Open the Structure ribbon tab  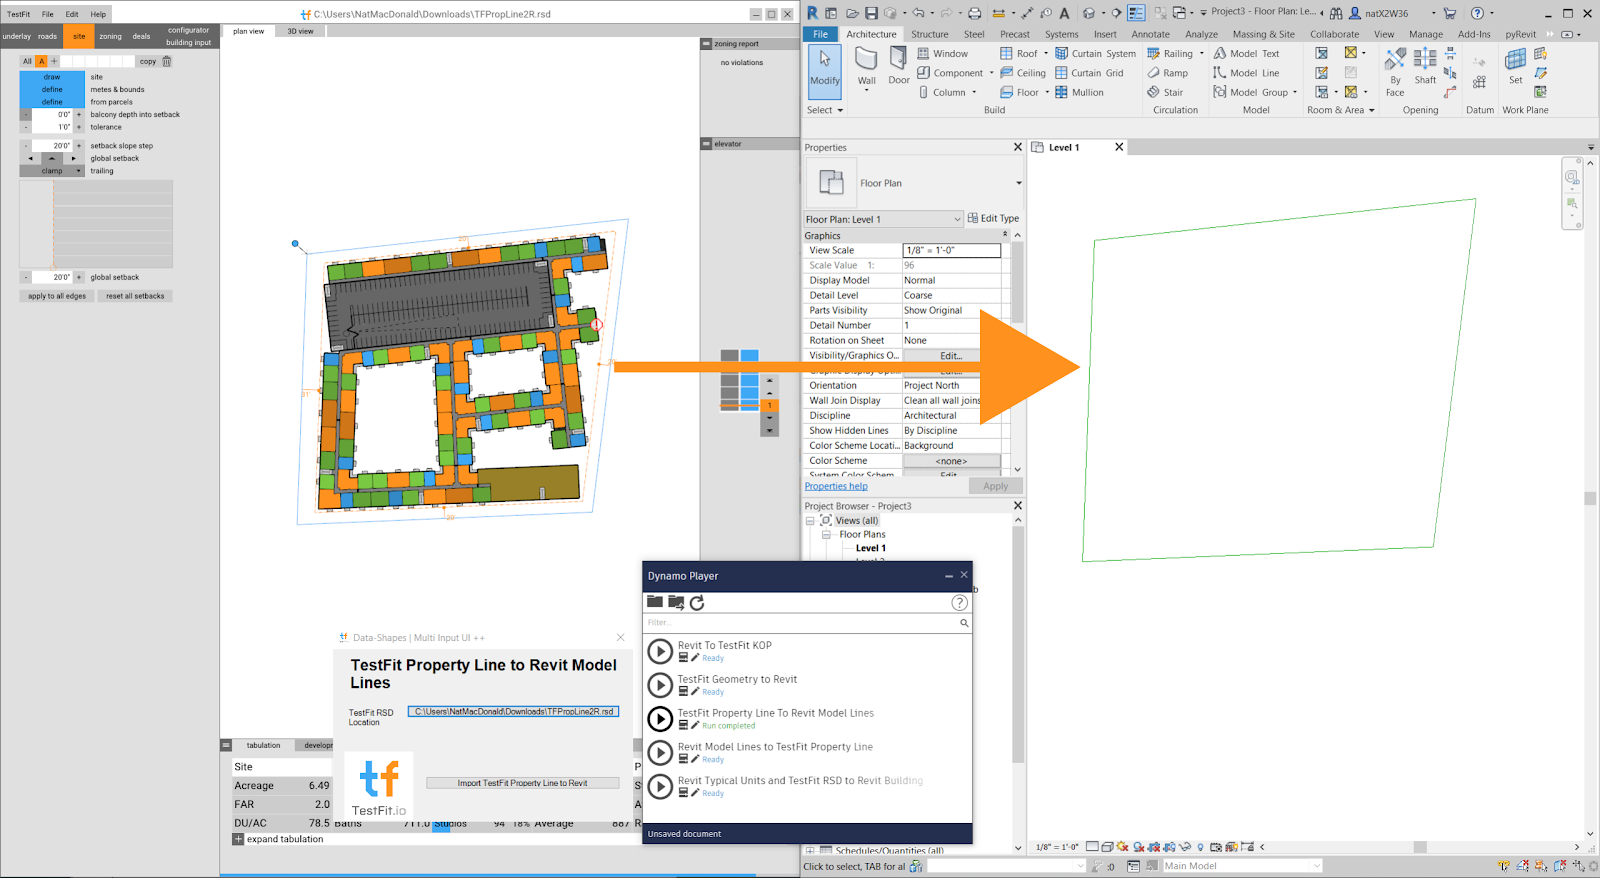[x=929, y=34]
